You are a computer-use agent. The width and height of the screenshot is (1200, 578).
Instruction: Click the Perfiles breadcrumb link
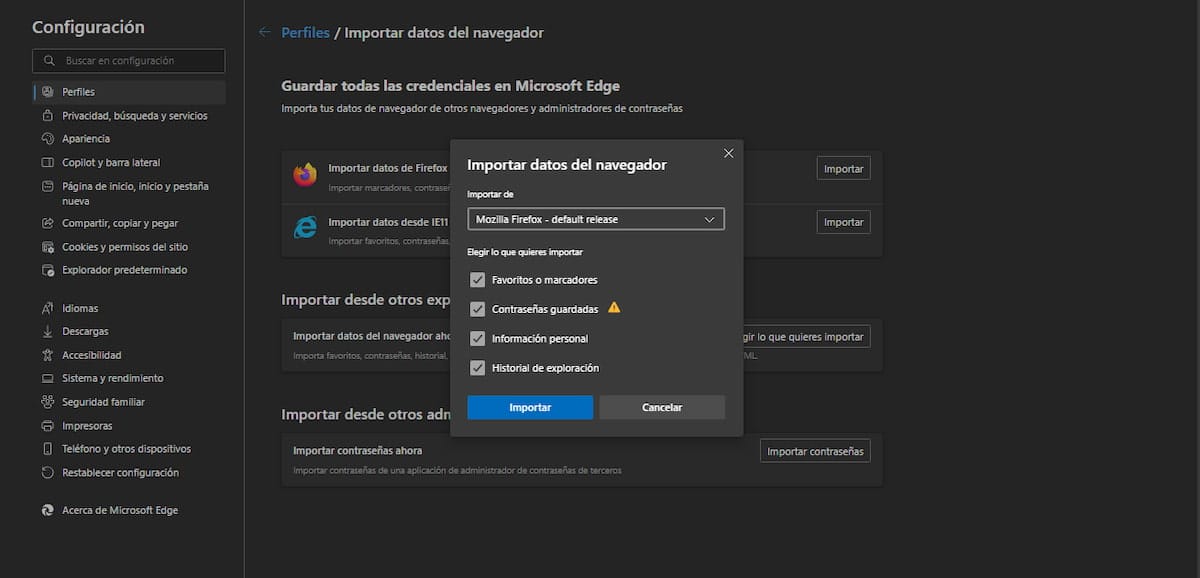coord(306,33)
